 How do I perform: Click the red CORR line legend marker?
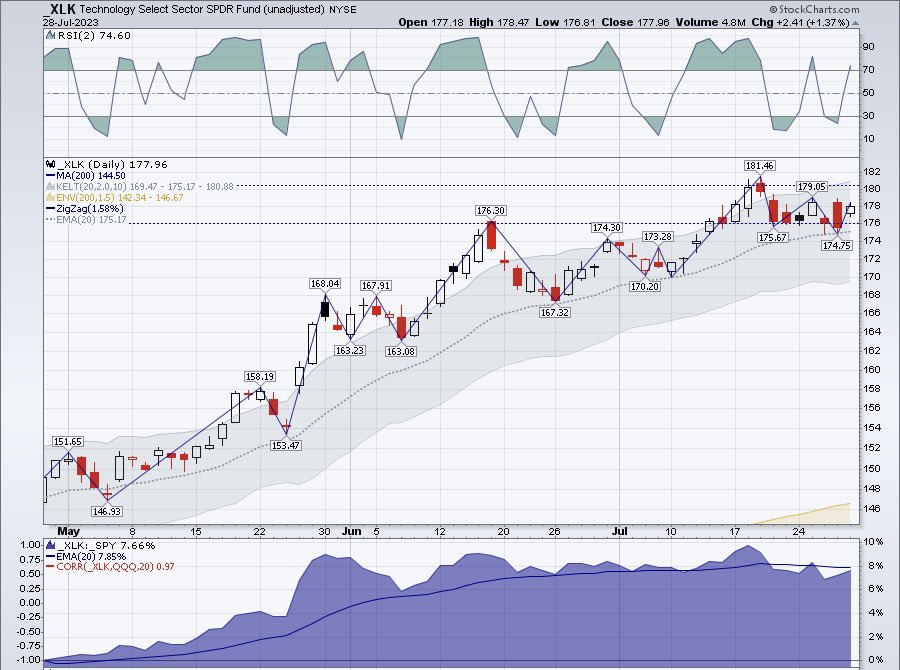(51, 567)
